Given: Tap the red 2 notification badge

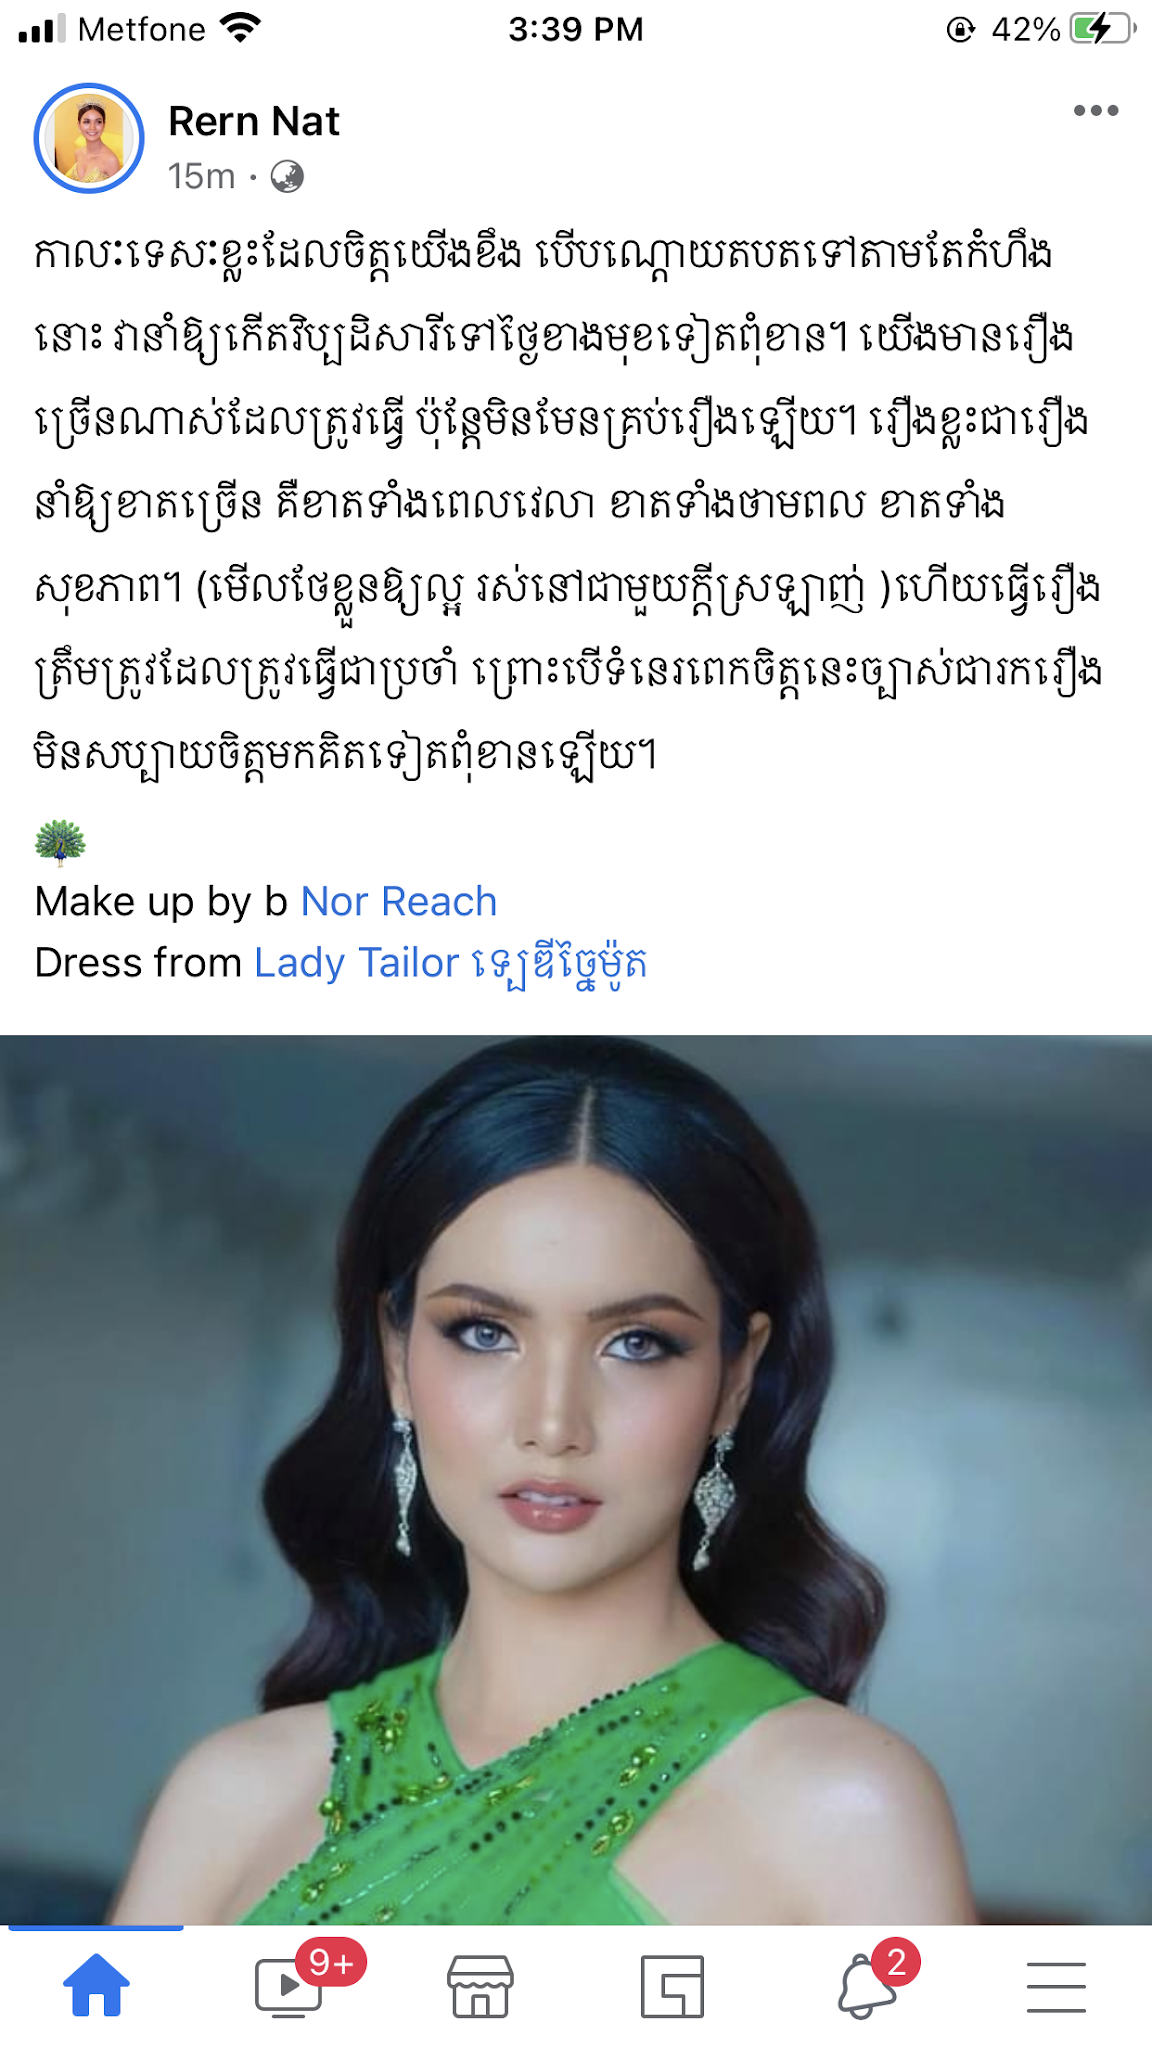Looking at the screenshot, I should pyautogui.click(x=896, y=1962).
